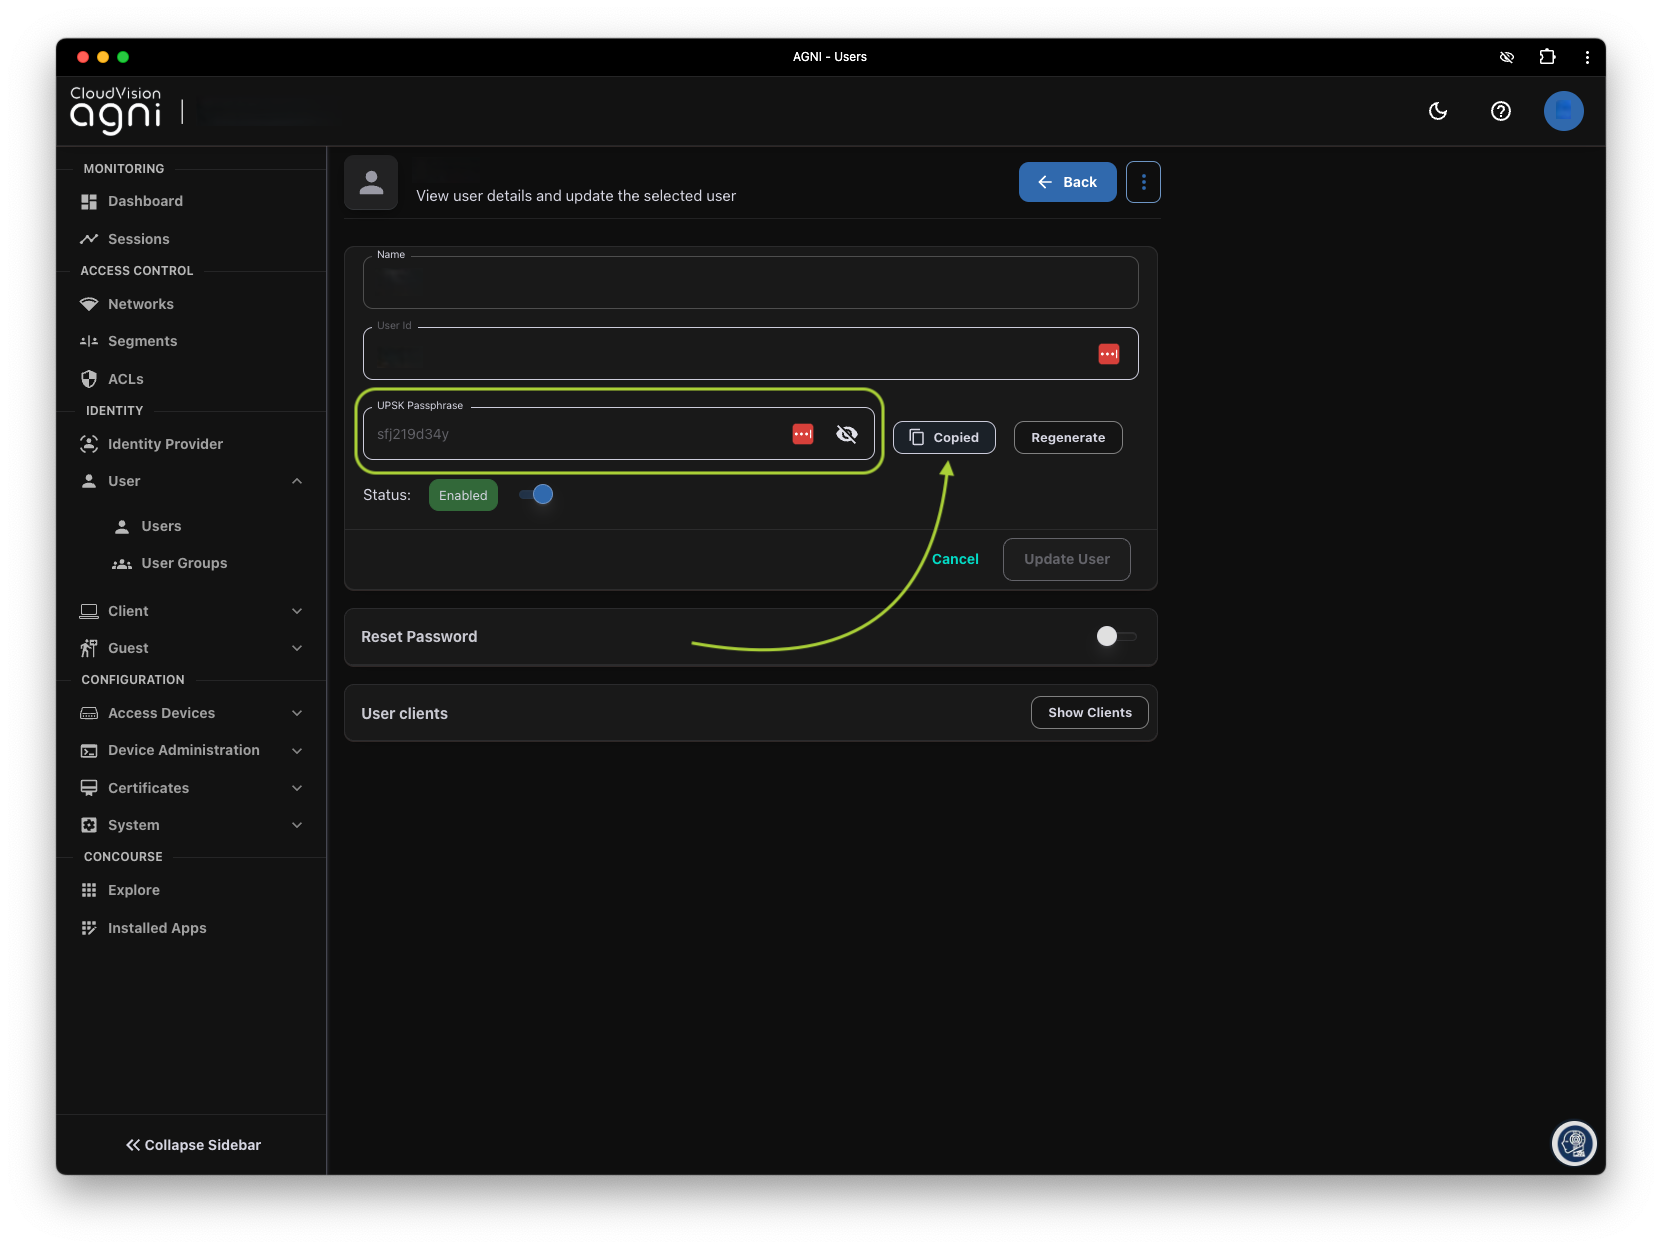The width and height of the screenshot is (1662, 1249).
Task: Open Dashboard from the sidebar
Action: pyautogui.click(x=145, y=201)
